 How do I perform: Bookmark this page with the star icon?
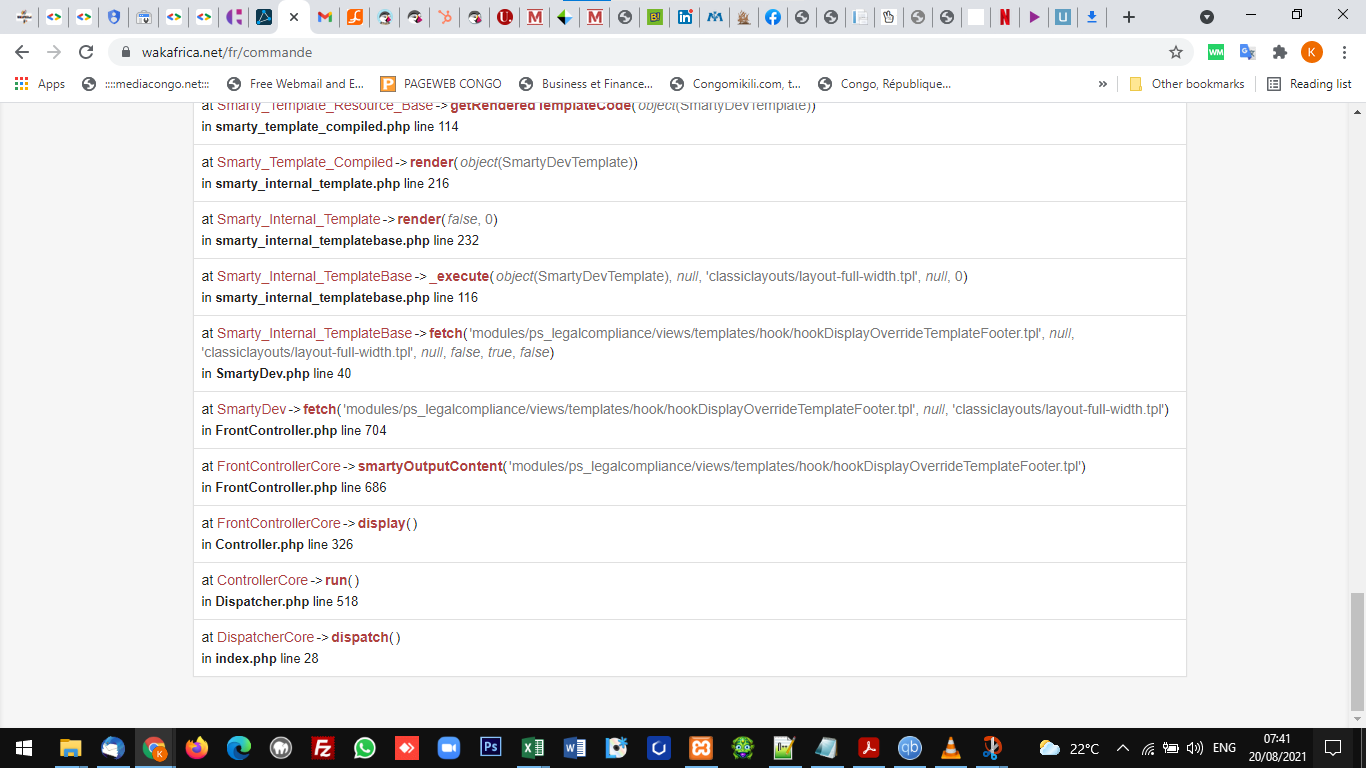point(1176,52)
